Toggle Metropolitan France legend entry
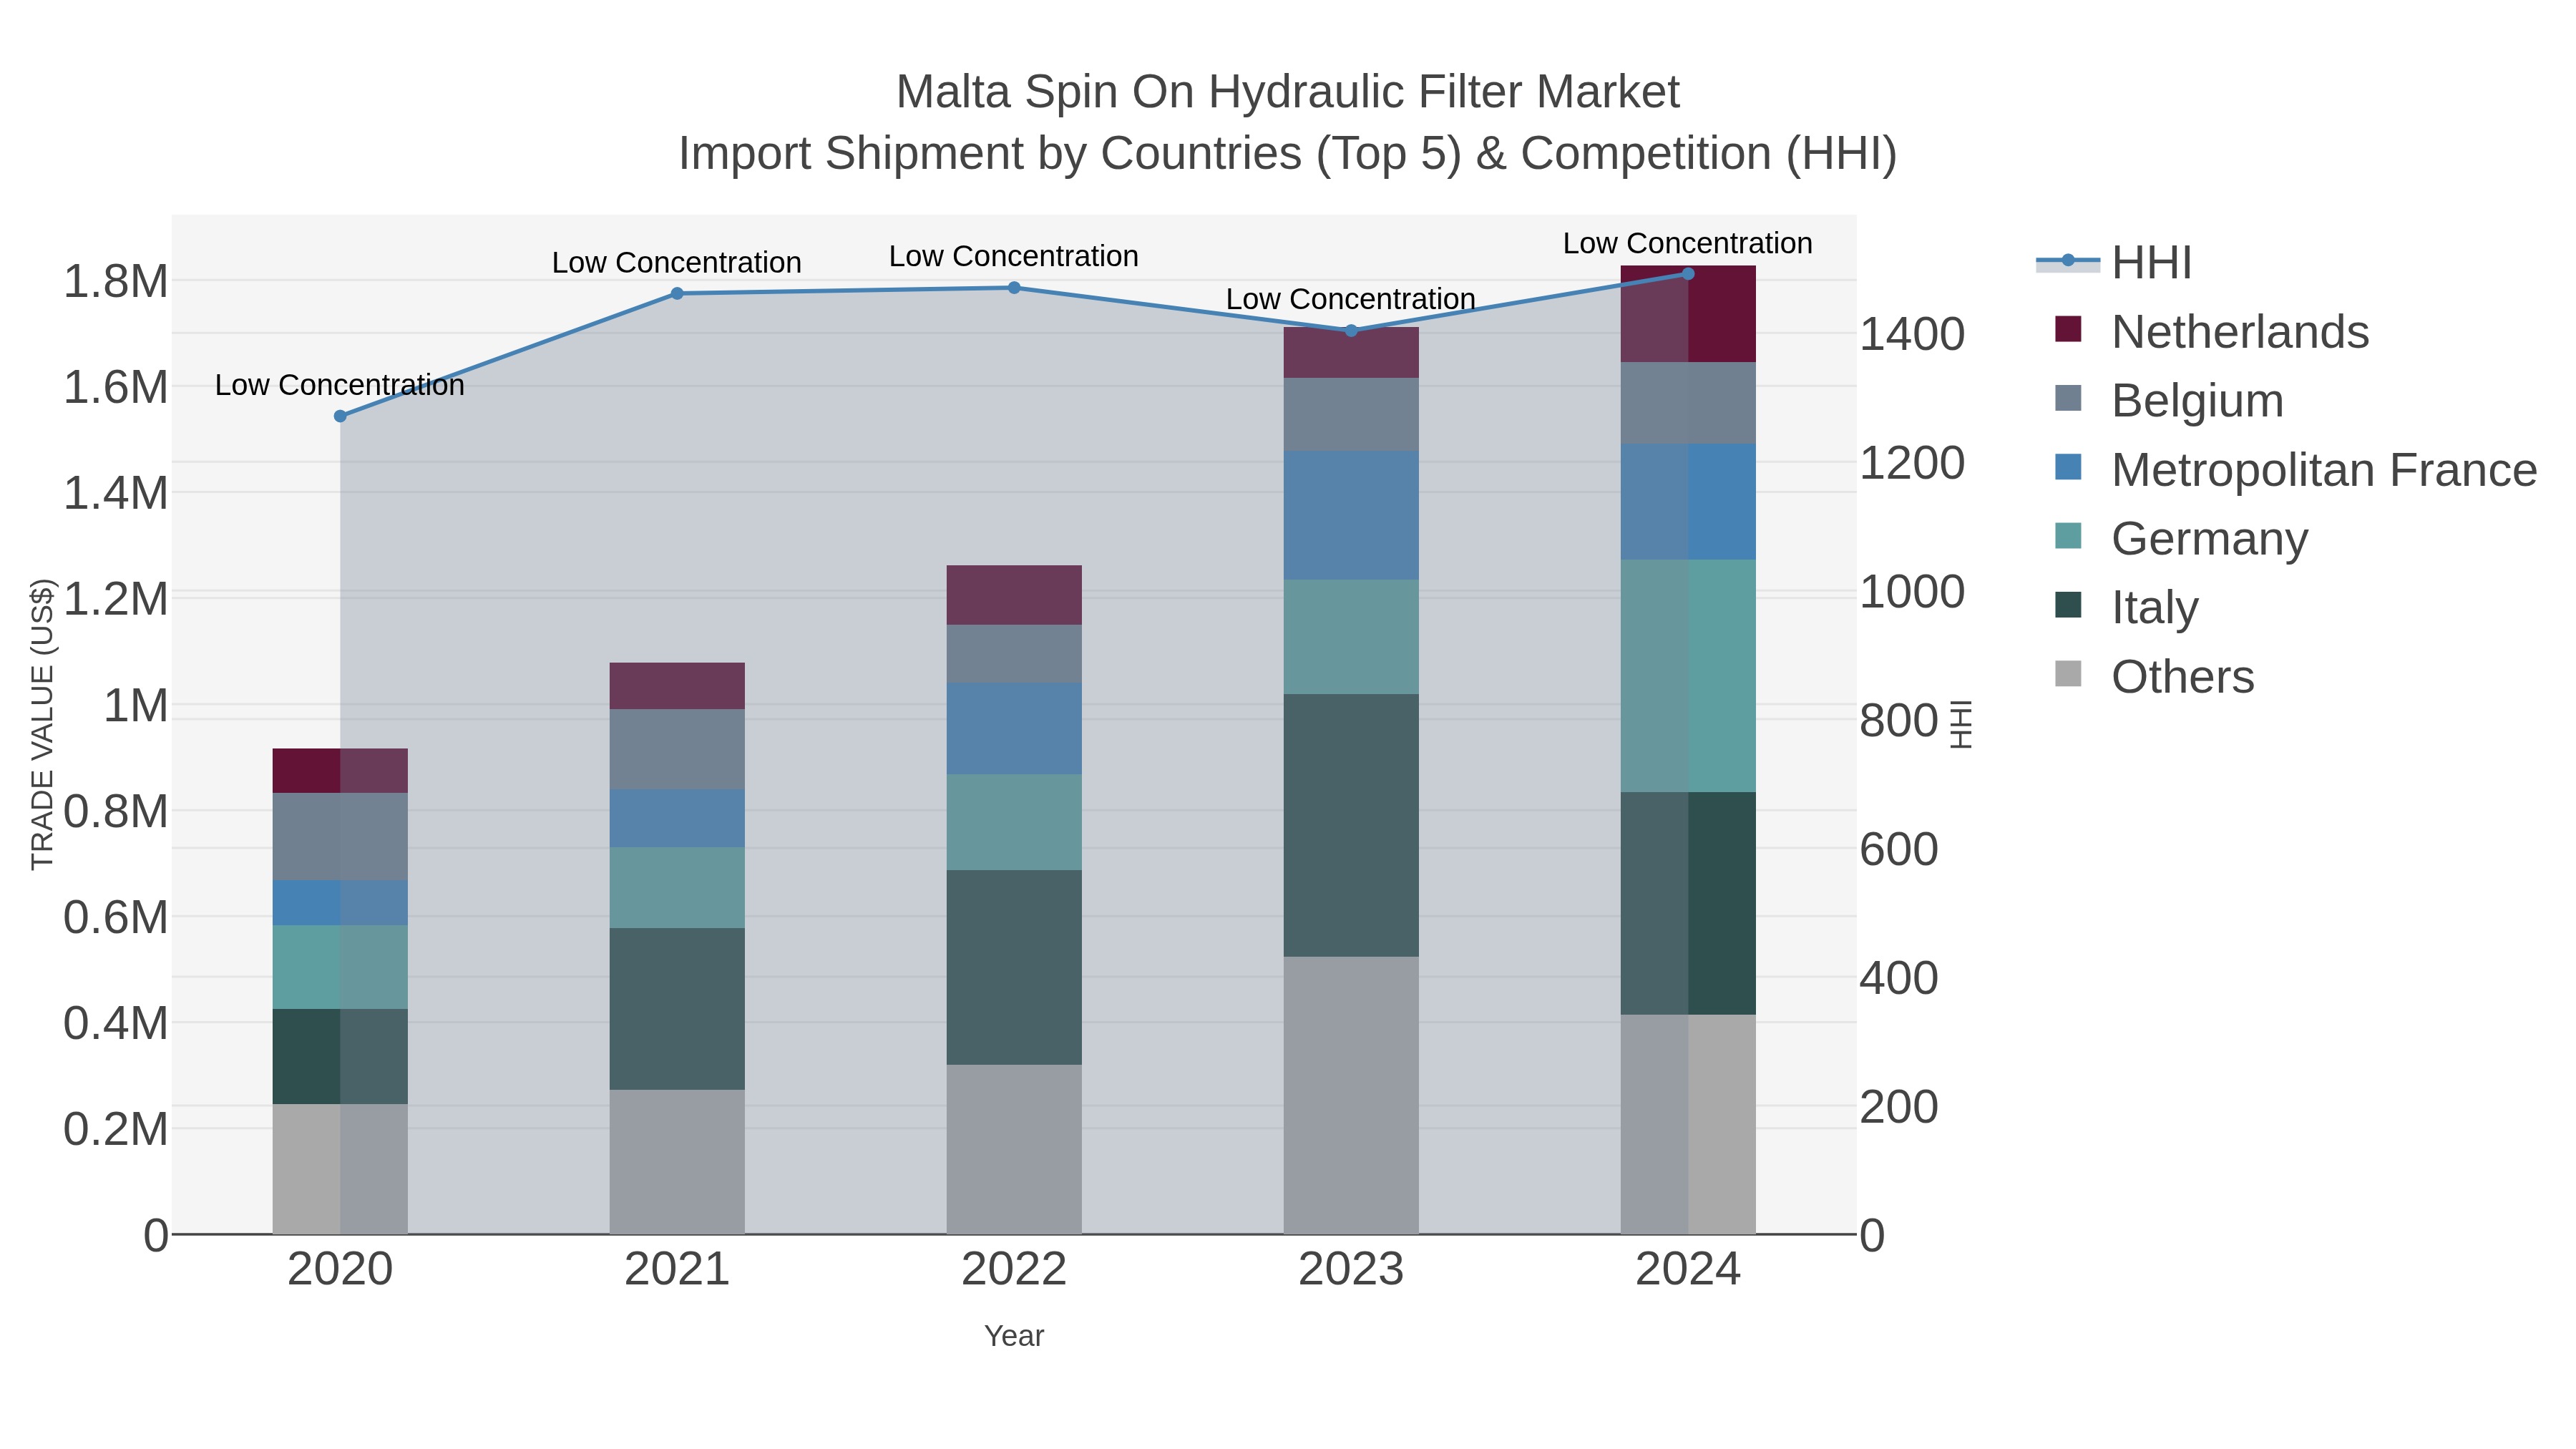2576x1449 pixels. 2296,470
